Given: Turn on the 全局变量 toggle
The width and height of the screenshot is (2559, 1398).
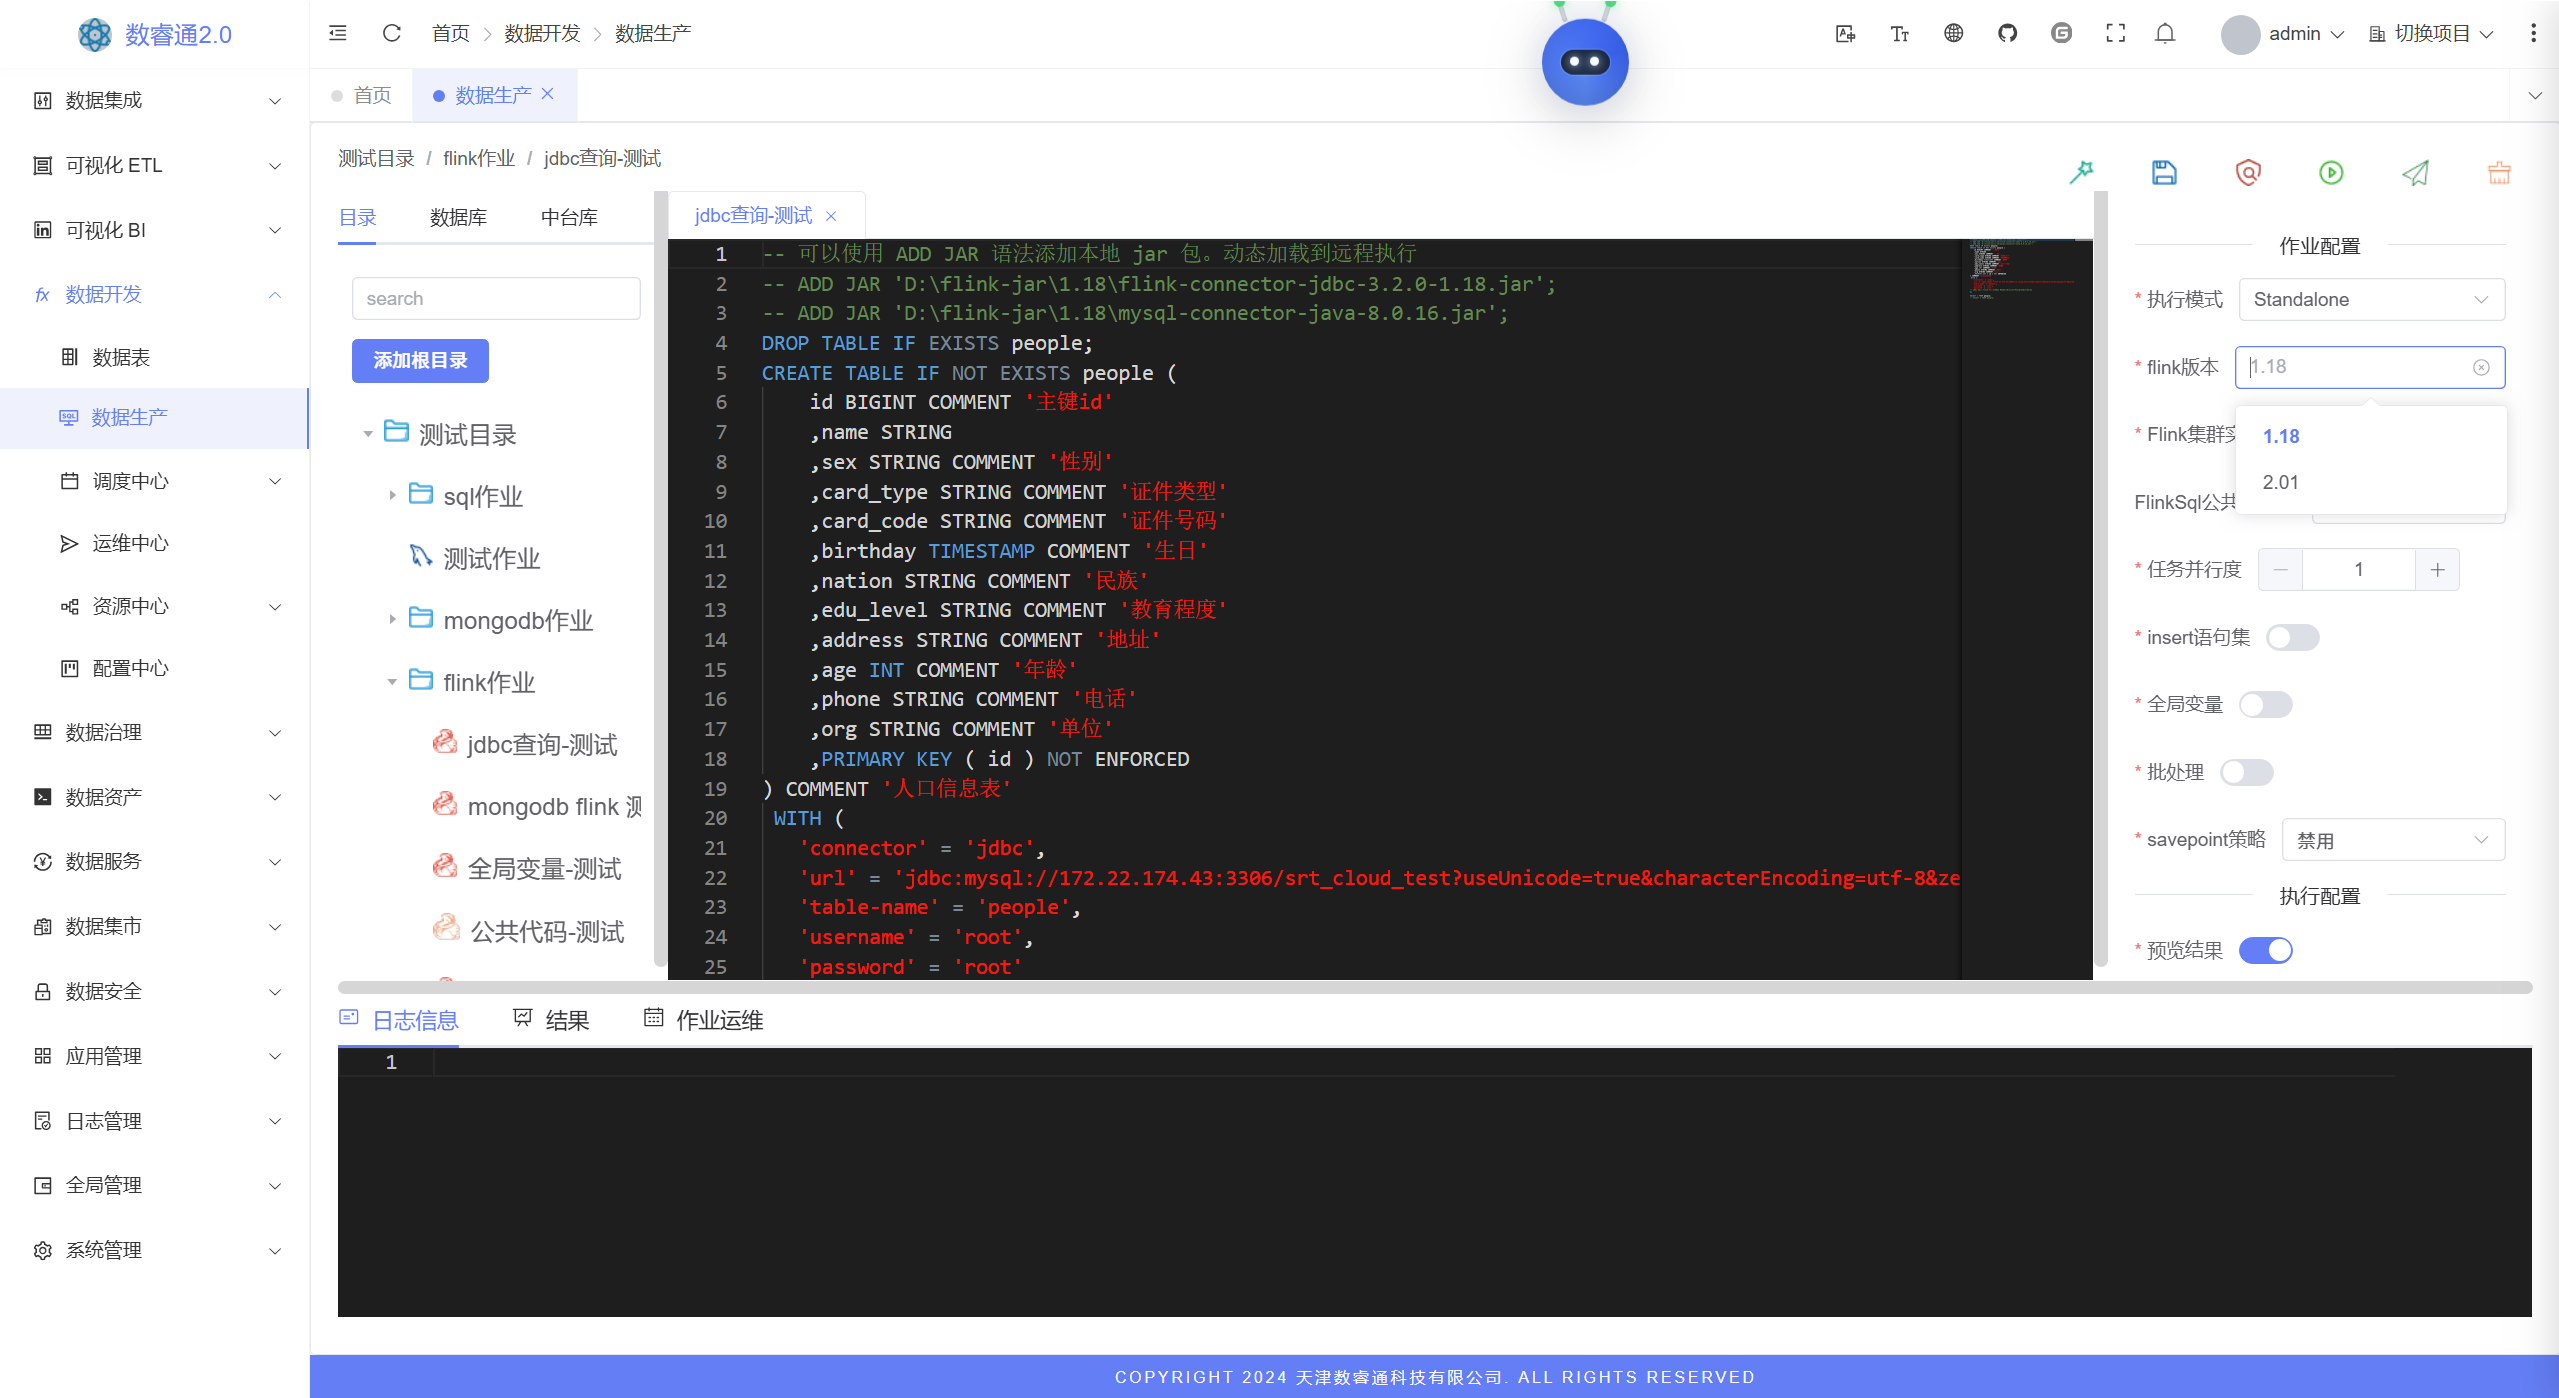Looking at the screenshot, I should [2265, 704].
